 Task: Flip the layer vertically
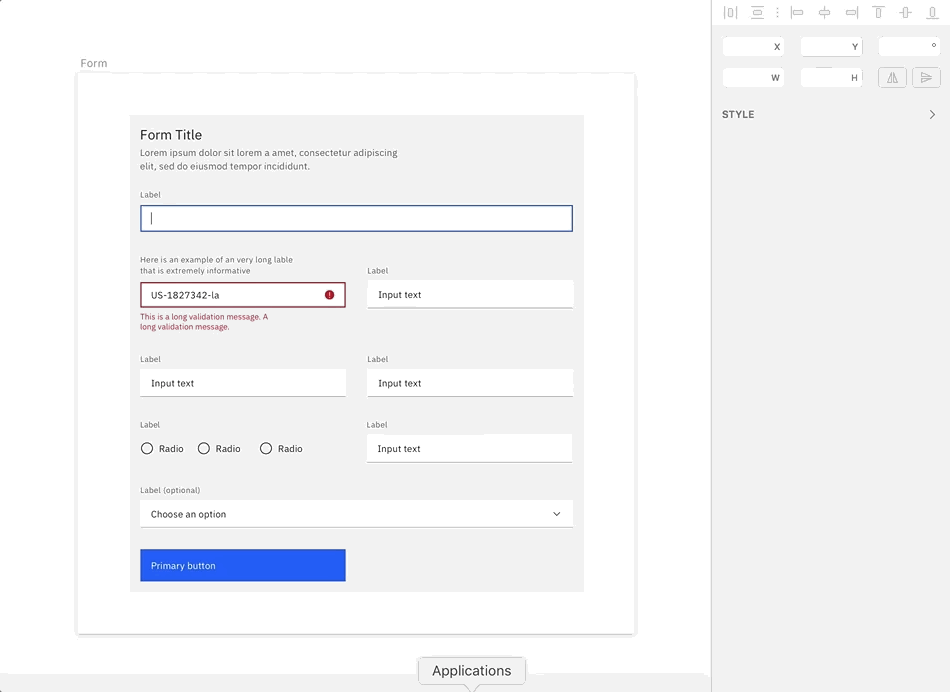926,77
